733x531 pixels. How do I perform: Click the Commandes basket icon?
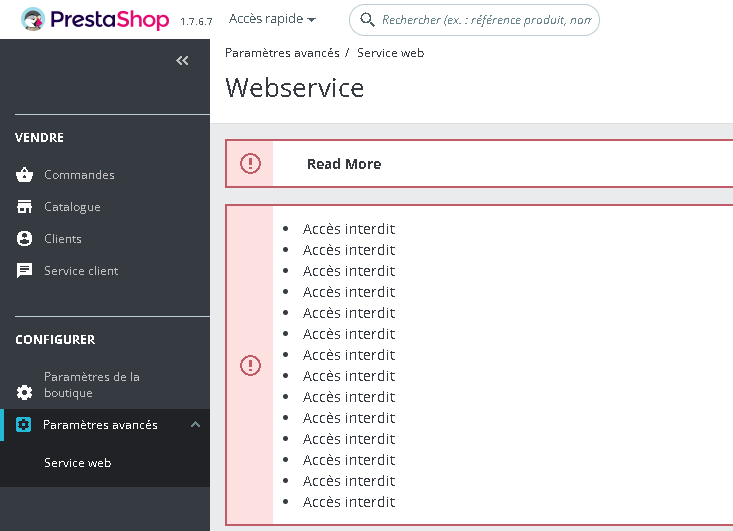[24, 175]
